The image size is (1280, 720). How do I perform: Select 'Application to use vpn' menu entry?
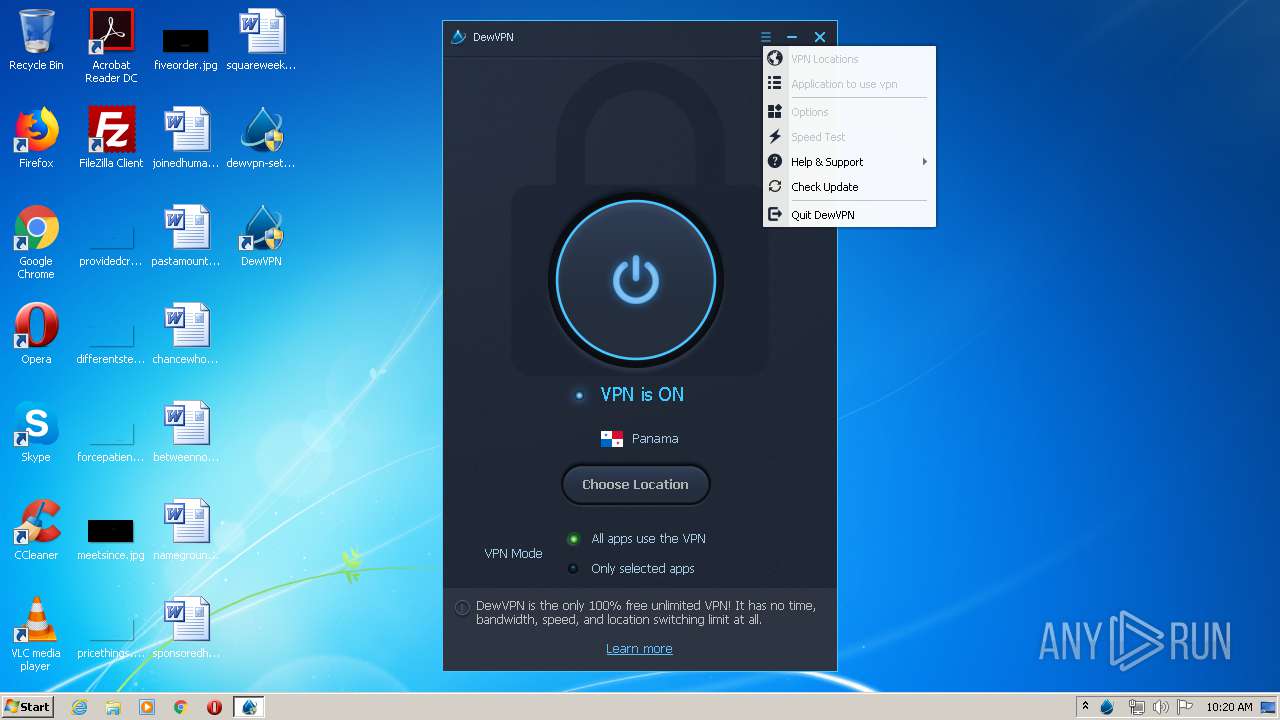click(x=849, y=84)
